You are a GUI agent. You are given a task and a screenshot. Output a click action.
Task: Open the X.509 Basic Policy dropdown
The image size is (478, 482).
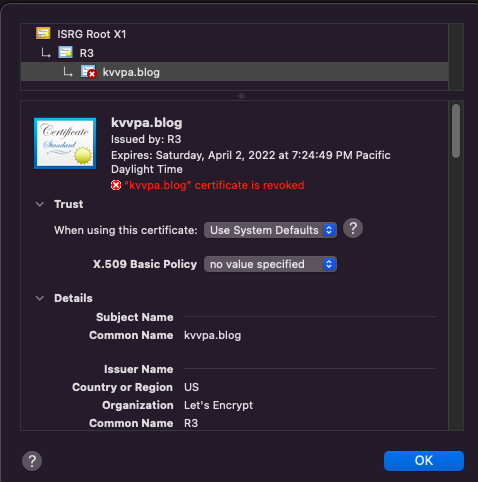click(270, 264)
